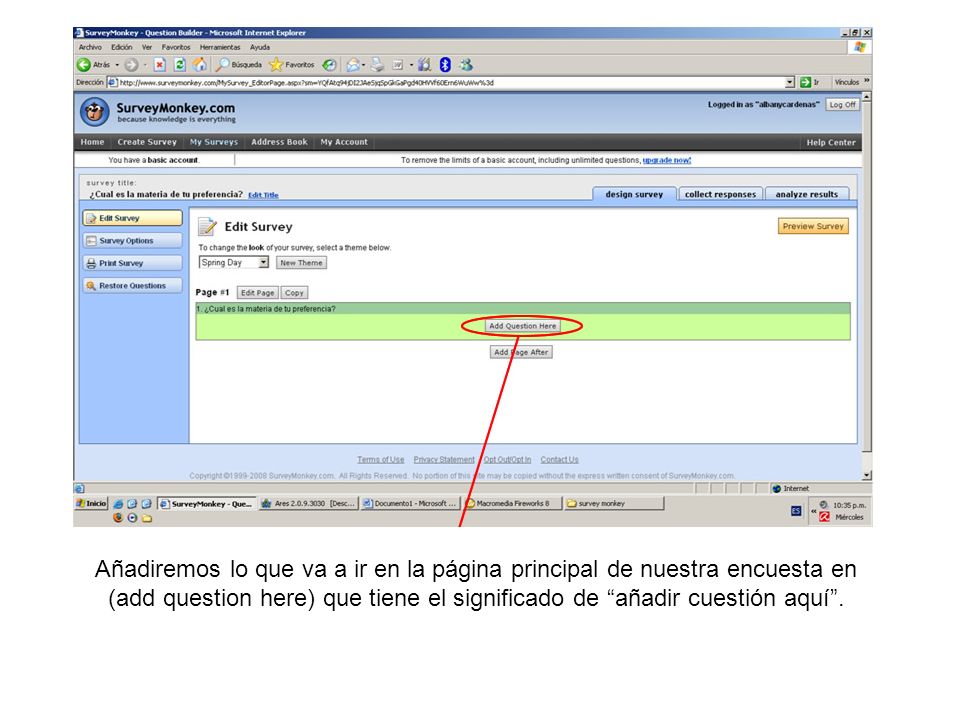Click the browser address URL field
This screenshot has height=720, width=960.
[x=451, y=82]
